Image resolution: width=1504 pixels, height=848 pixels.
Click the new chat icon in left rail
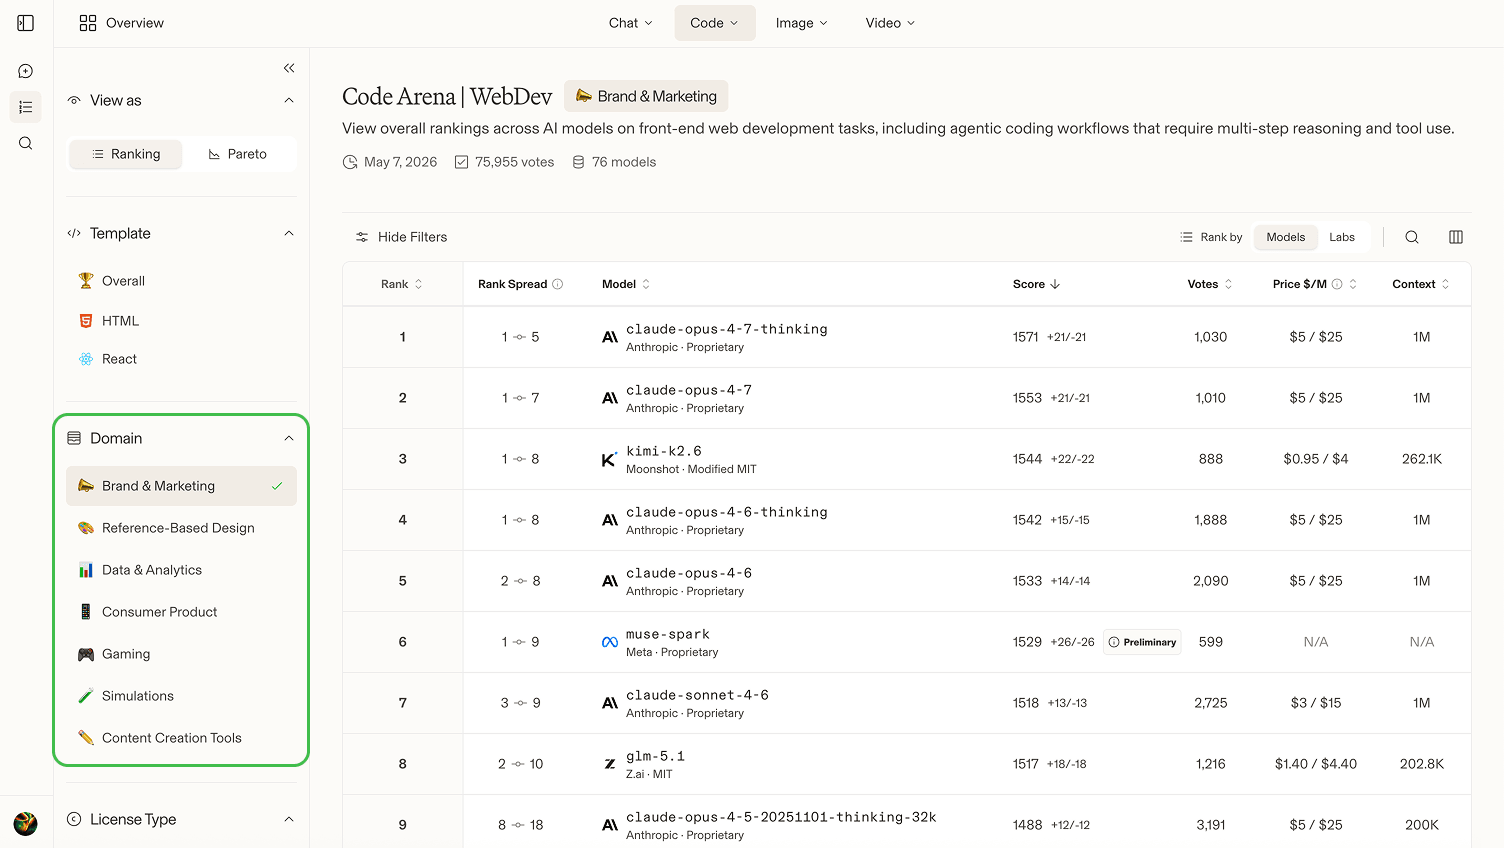pos(26,71)
